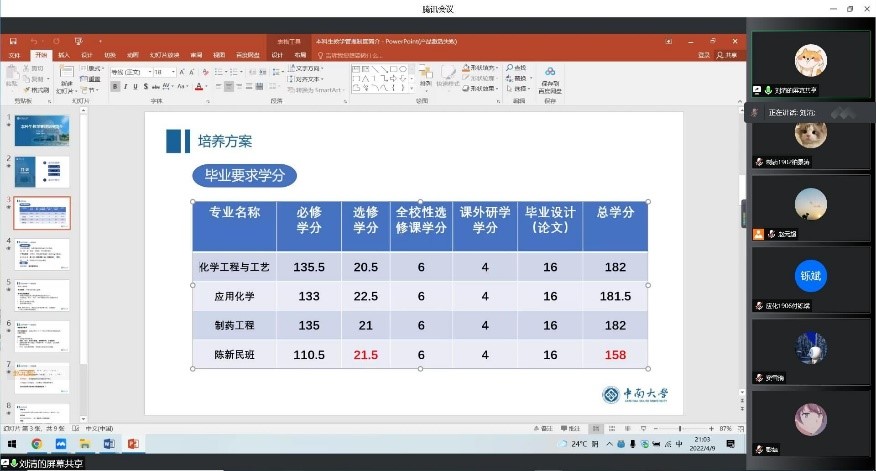Click the Format Painter (格式刷) icon
This screenshot has height=471, width=876.
coord(38,90)
